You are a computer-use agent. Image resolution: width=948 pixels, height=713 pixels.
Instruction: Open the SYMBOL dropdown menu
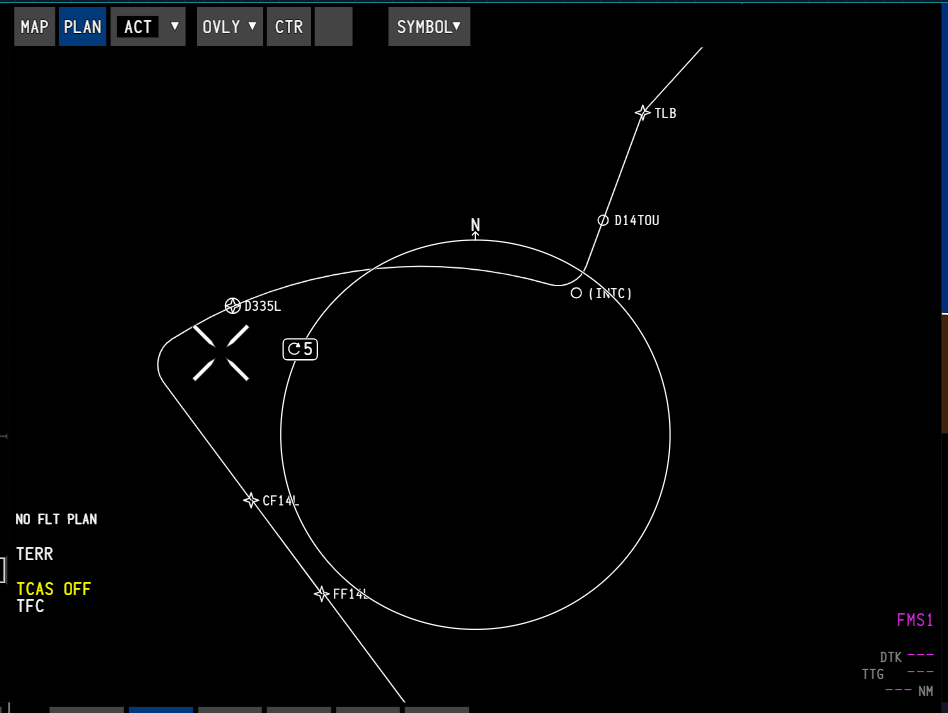pyautogui.click(x=429, y=27)
